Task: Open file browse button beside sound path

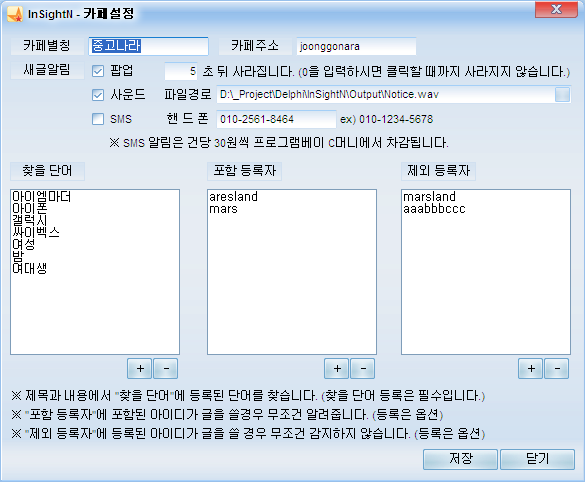Action: click(562, 94)
